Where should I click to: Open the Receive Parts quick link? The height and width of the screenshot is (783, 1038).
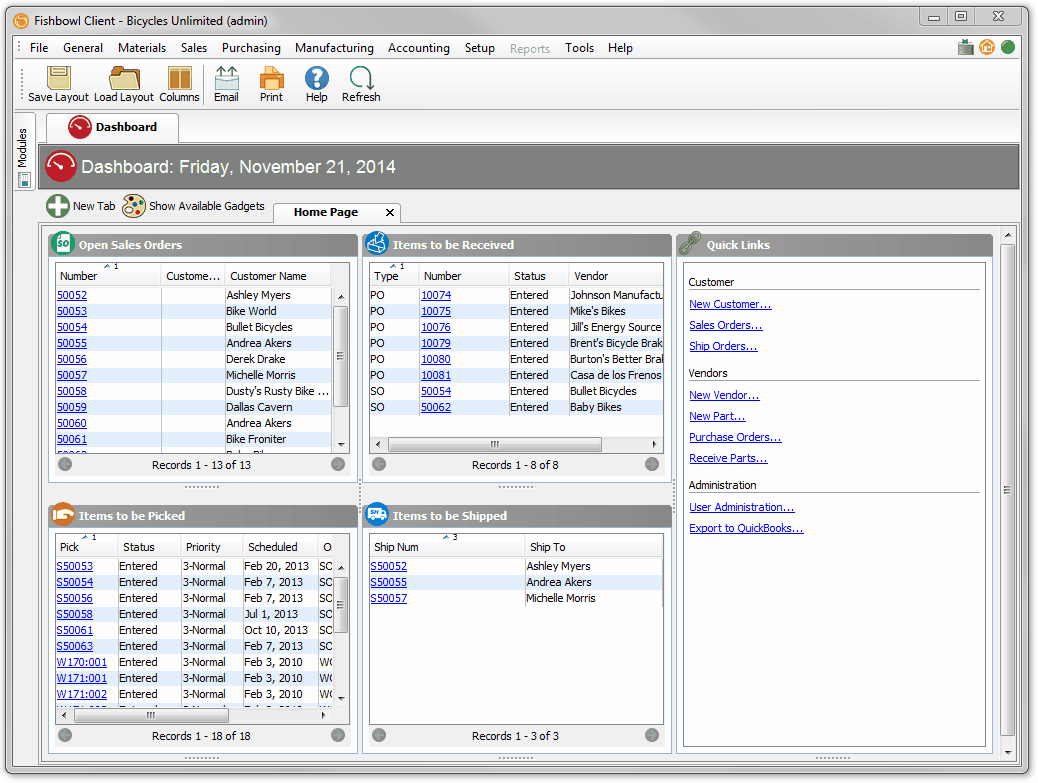(728, 459)
